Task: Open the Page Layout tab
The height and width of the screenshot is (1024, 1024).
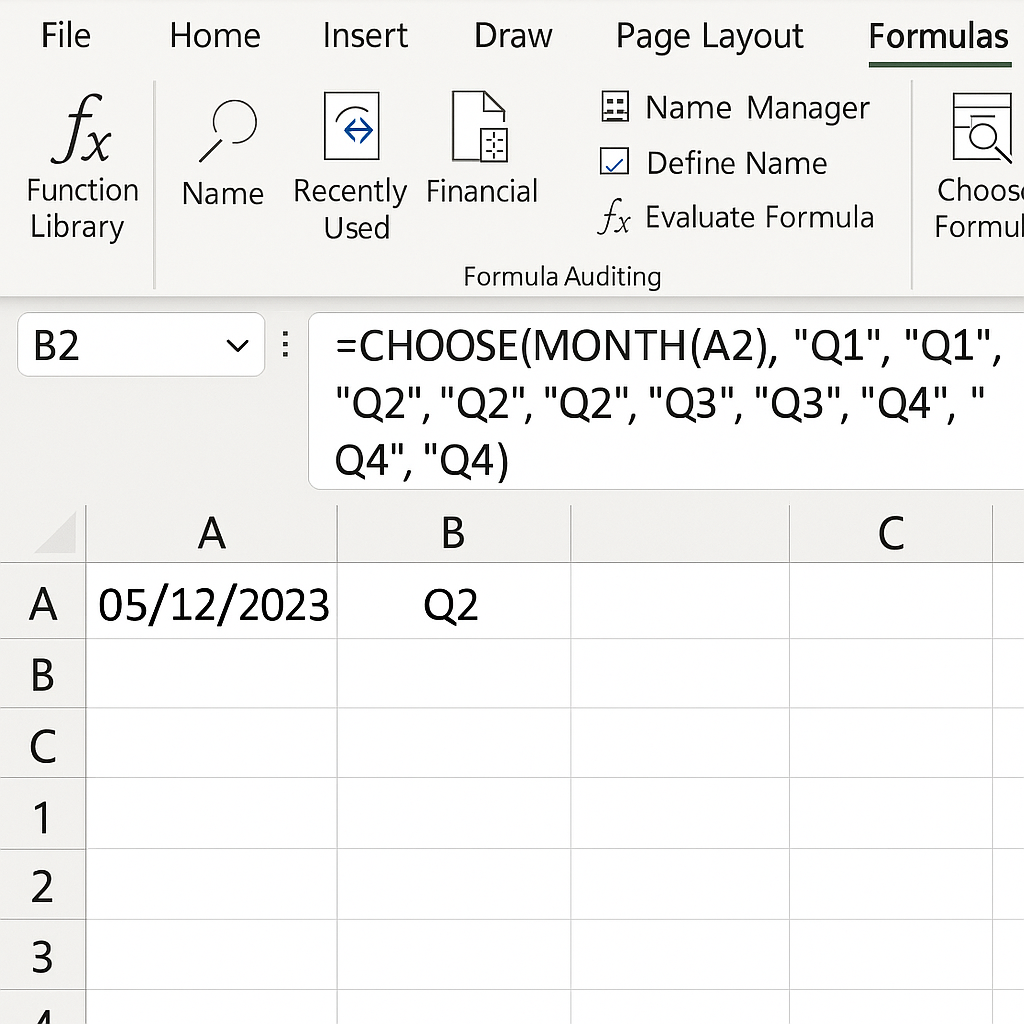Action: pos(709,36)
